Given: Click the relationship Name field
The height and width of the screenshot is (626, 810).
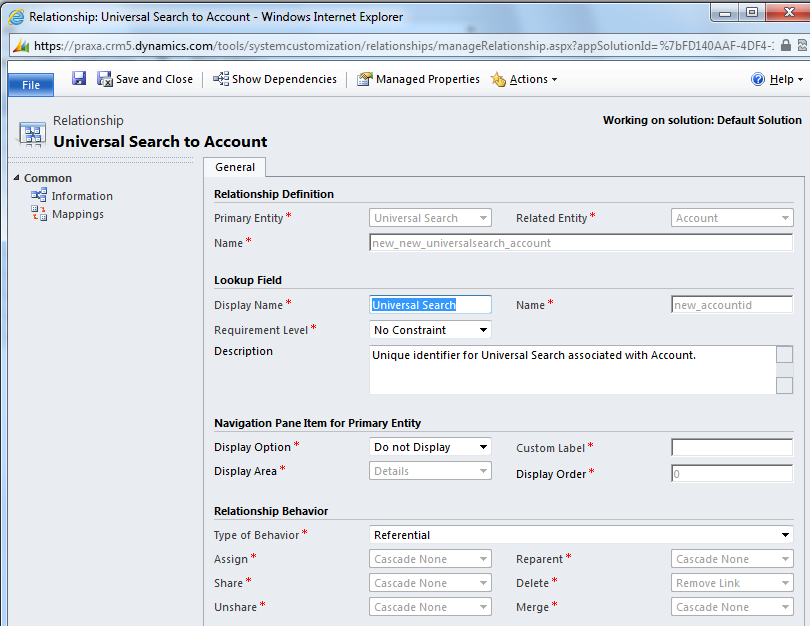Looking at the screenshot, I should tap(581, 243).
